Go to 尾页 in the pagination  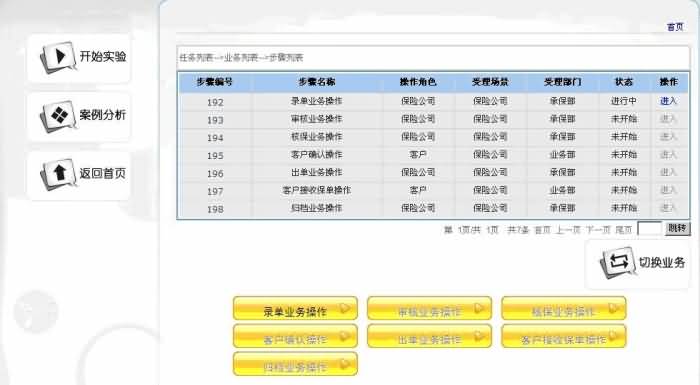pyautogui.click(x=624, y=230)
